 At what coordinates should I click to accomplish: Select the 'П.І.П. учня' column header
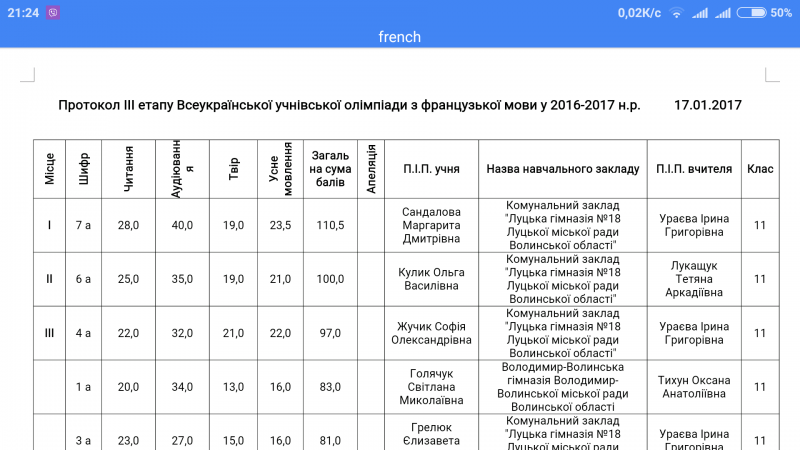(431, 169)
